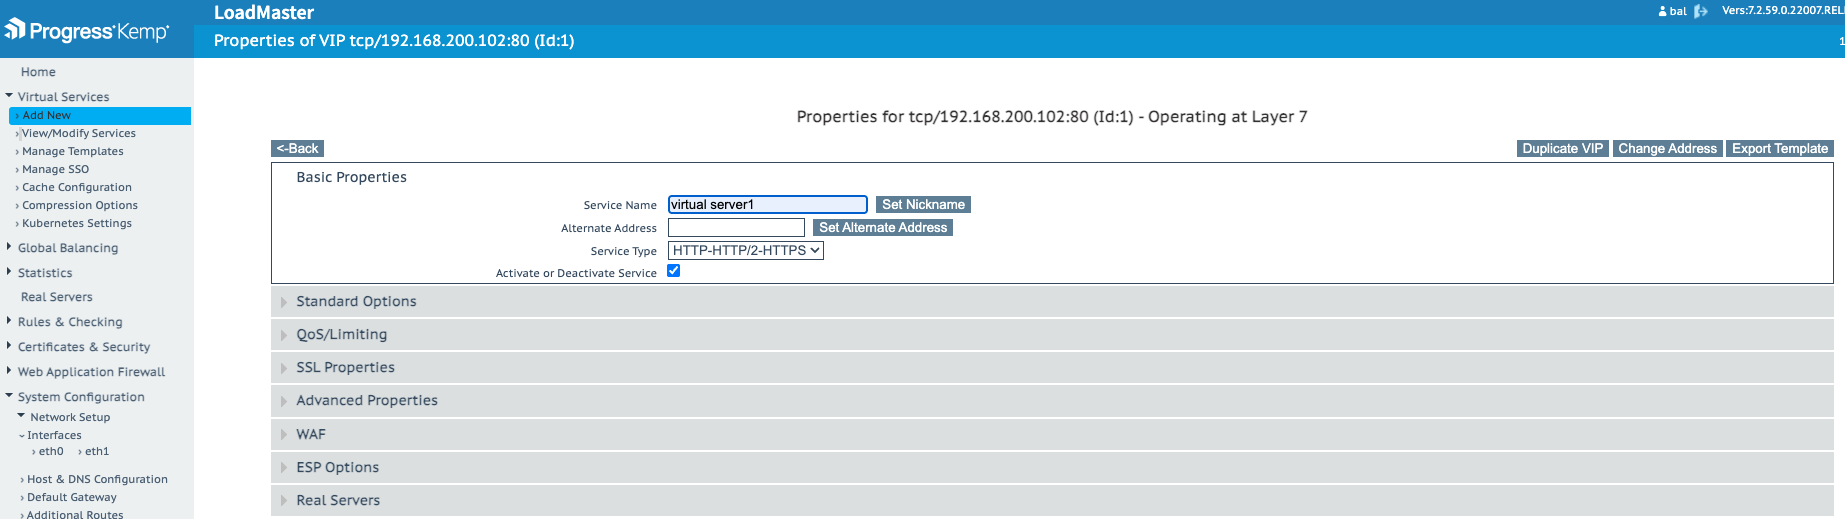Expand the ESP Options section

coord(337,468)
